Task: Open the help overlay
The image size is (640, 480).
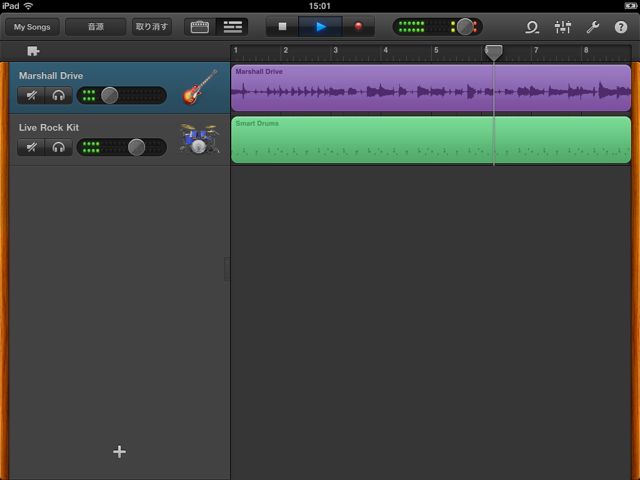Action: (621, 27)
